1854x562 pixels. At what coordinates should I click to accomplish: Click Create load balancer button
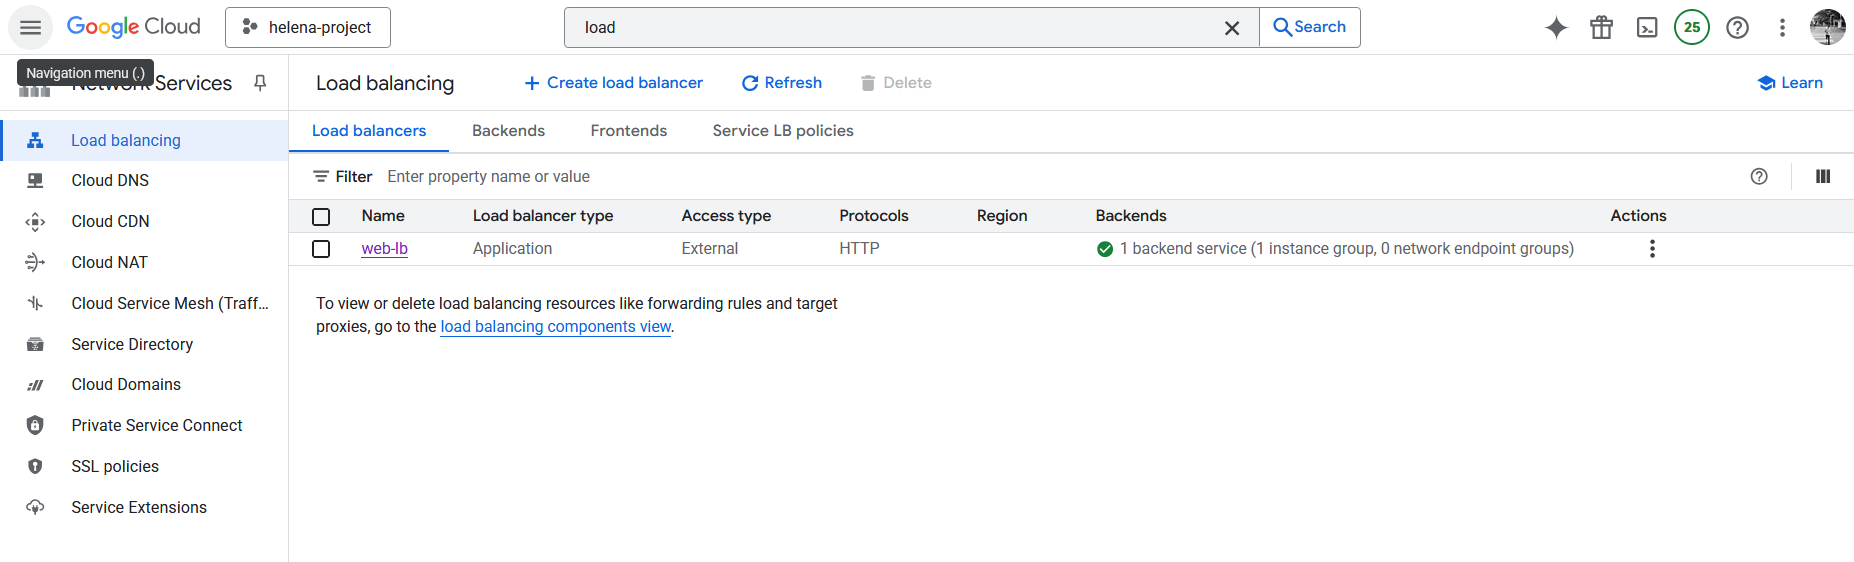613,83
